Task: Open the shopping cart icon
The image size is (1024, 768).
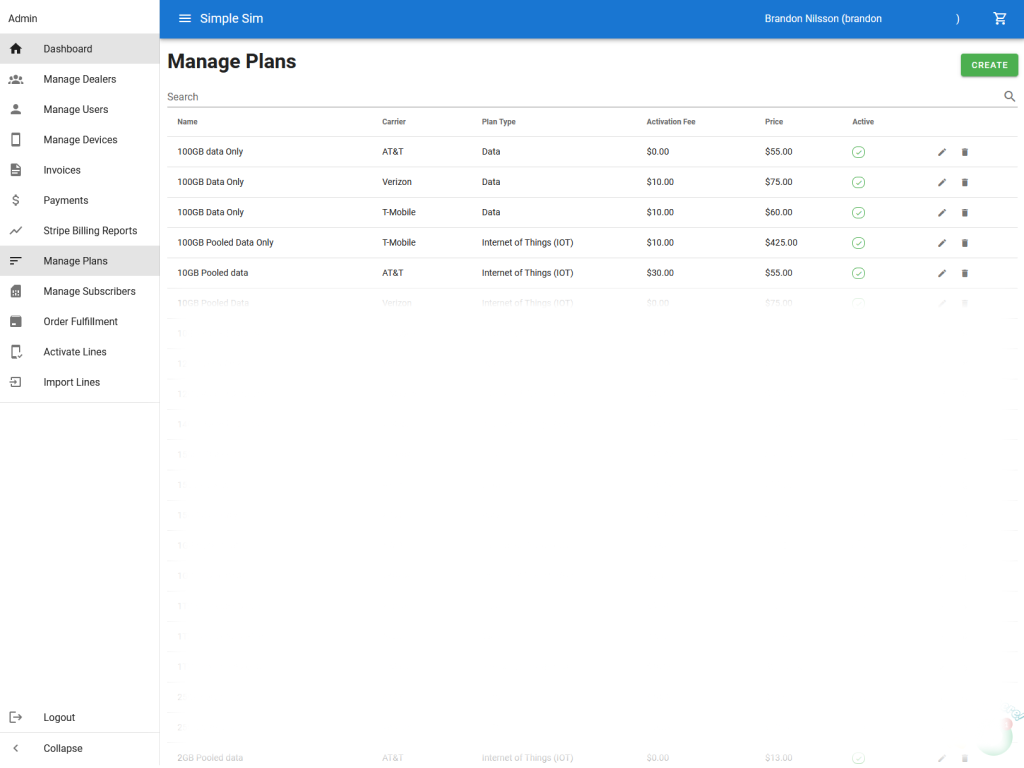Action: 999,19
